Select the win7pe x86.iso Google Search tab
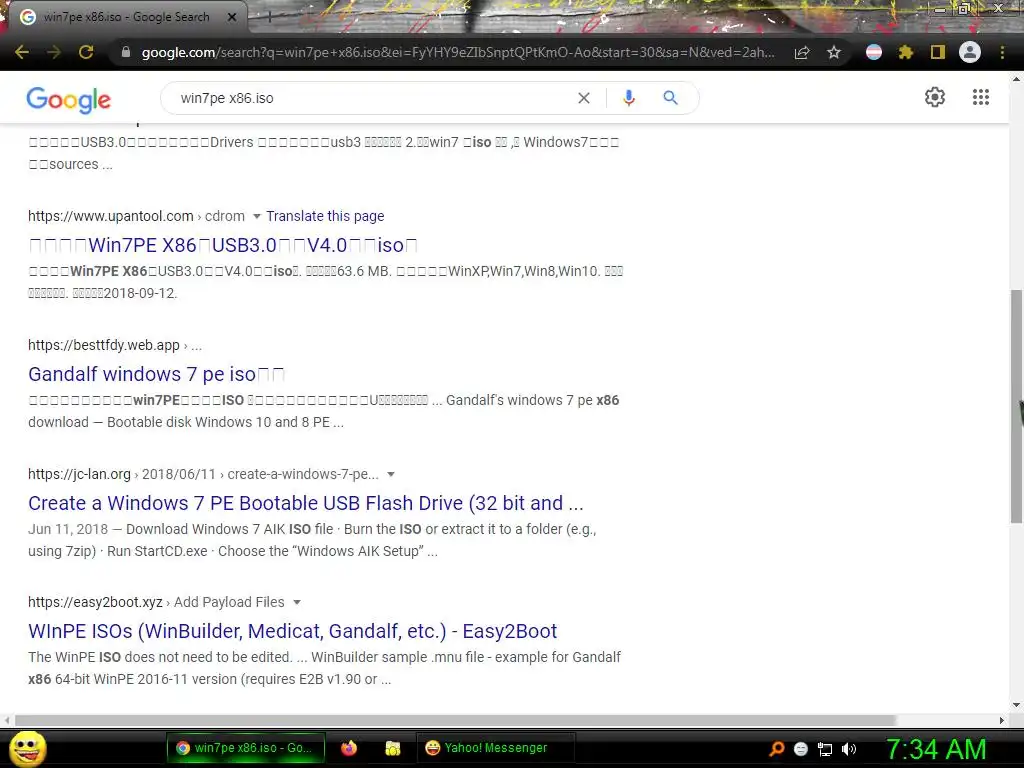This screenshot has height=768, width=1024. (x=127, y=17)
